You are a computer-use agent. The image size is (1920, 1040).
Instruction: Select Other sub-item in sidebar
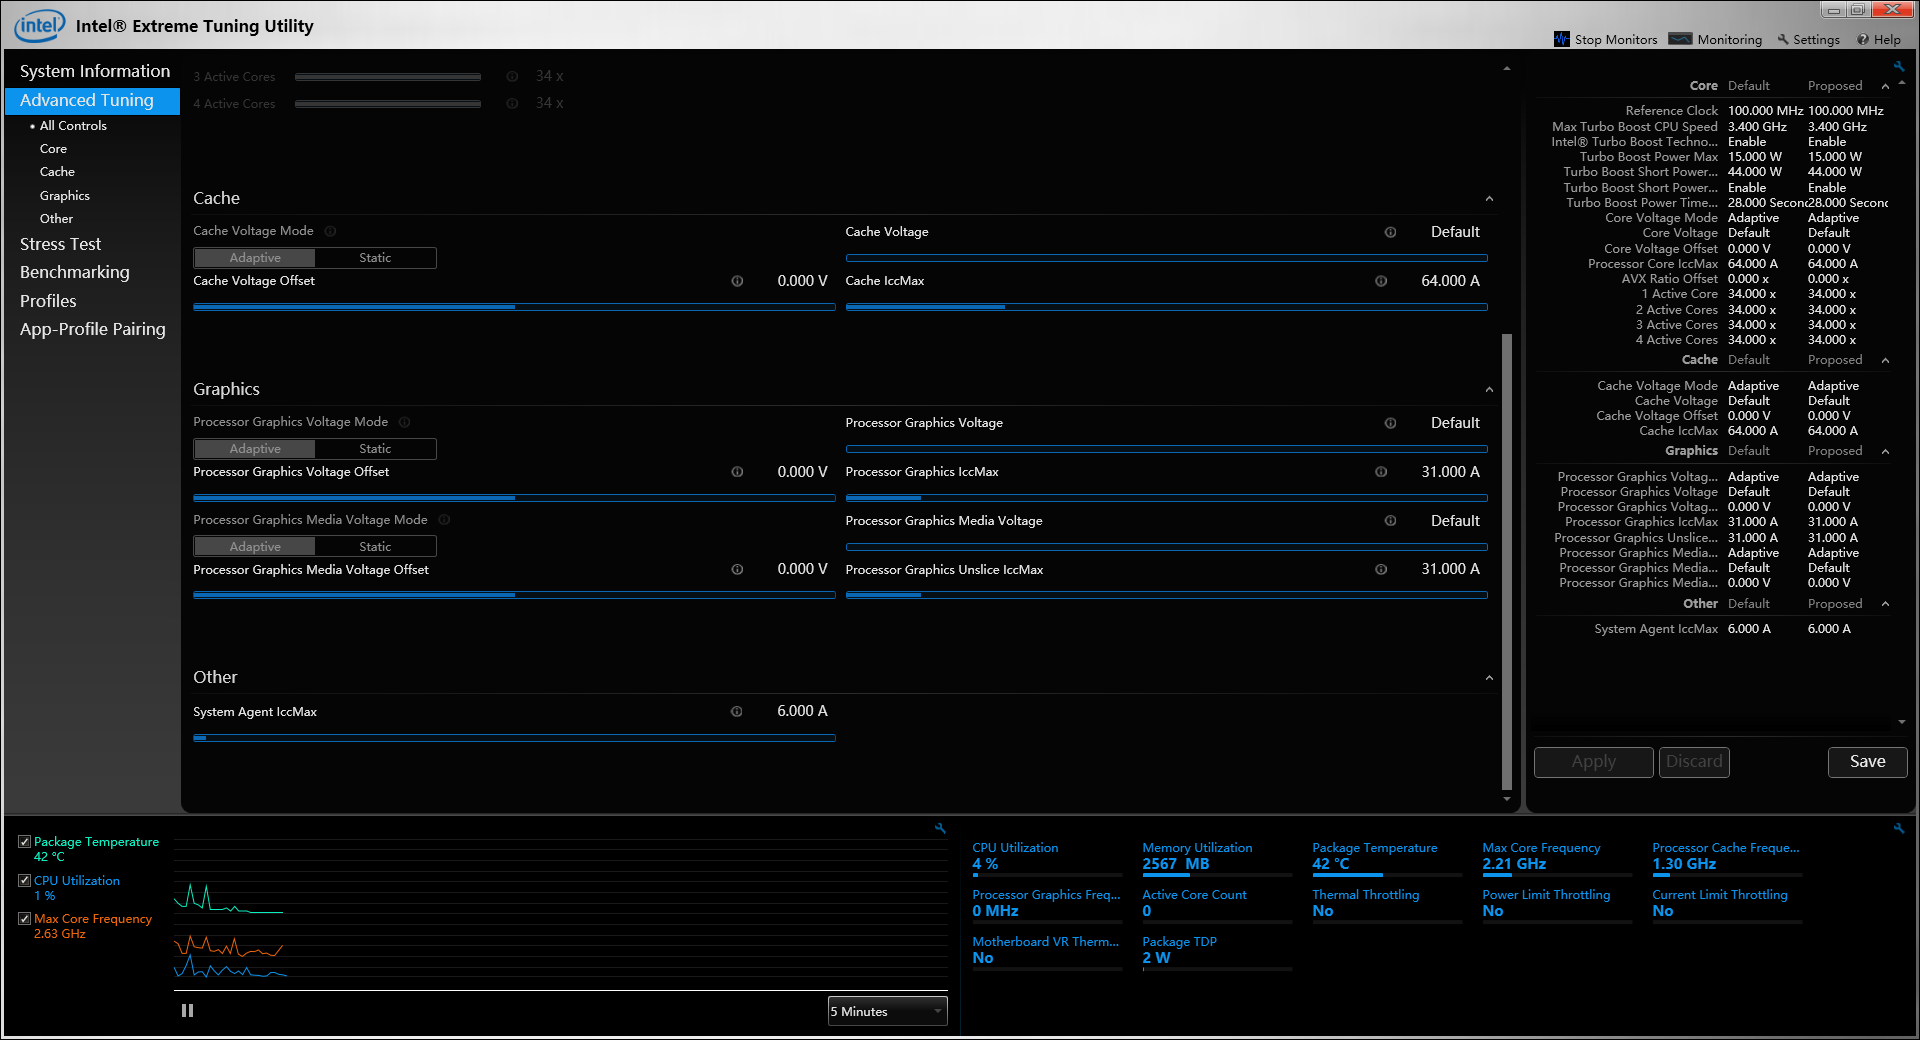coord(56,219)
